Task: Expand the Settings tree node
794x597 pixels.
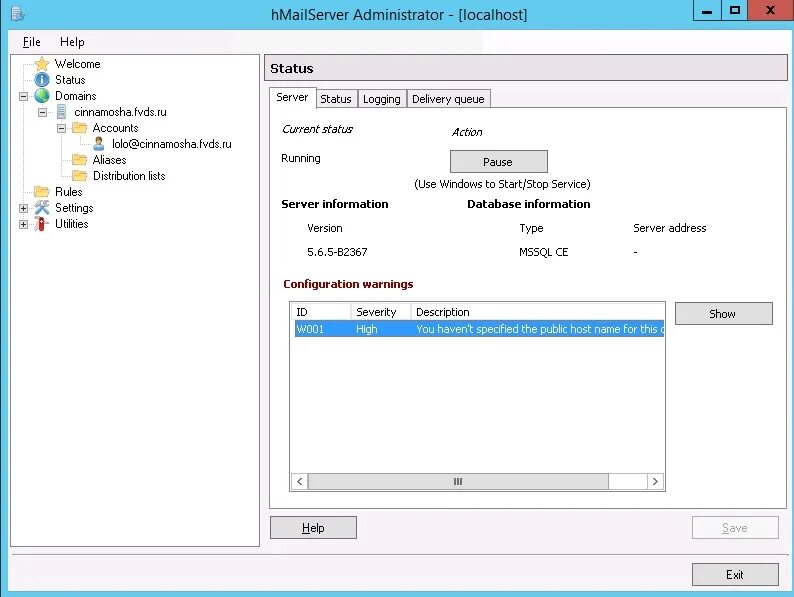Action: coord(23,208)
